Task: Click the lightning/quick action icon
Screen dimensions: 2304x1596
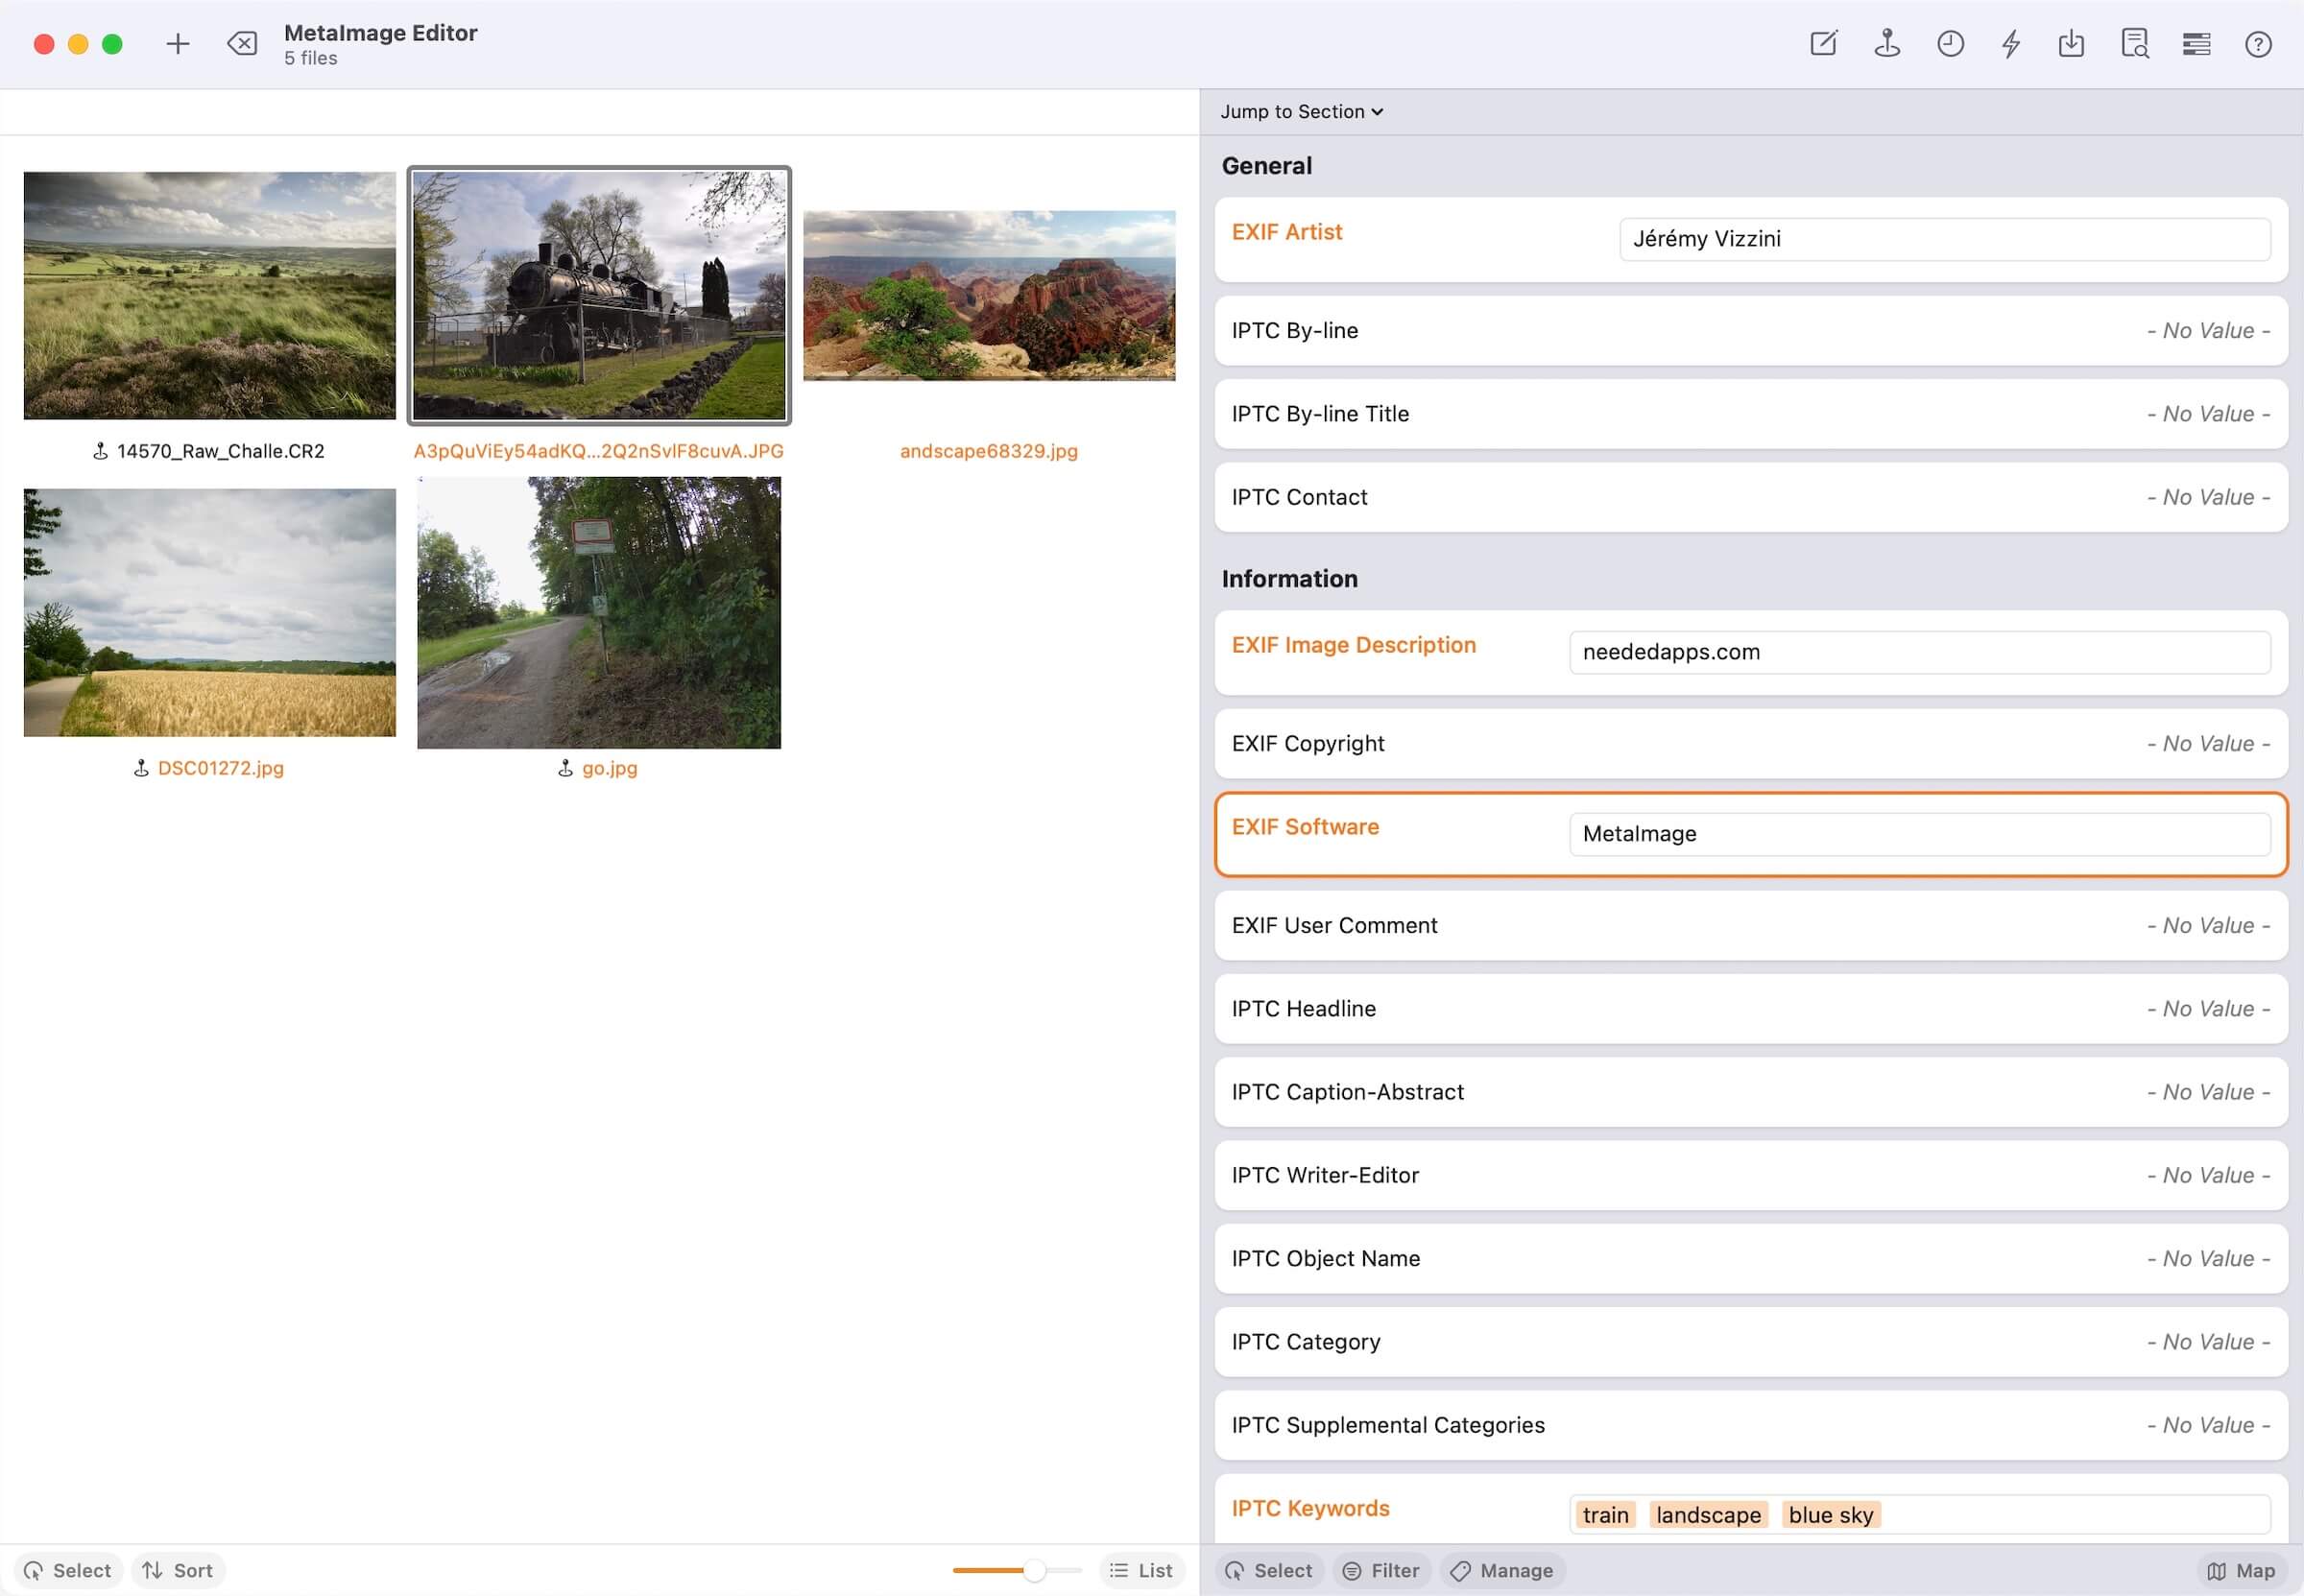Action: 2011,44
